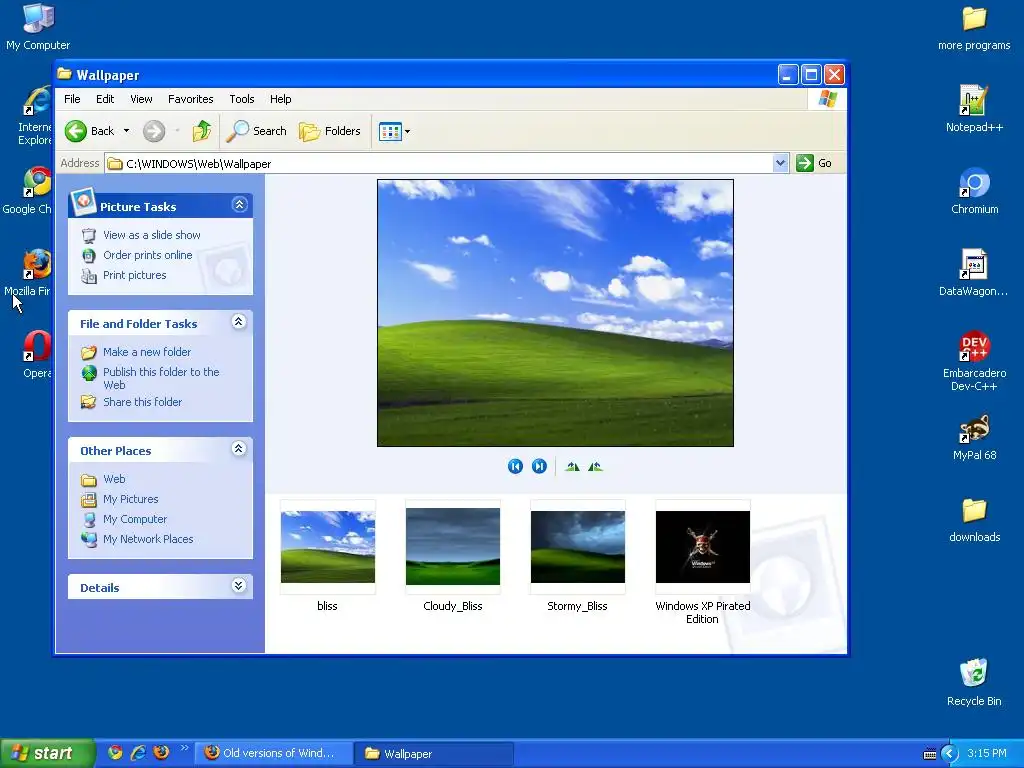This screenshot has width=1024, height=768.
Task: Open My Pictures under Other Places
Action: click(x=131, y=500)
